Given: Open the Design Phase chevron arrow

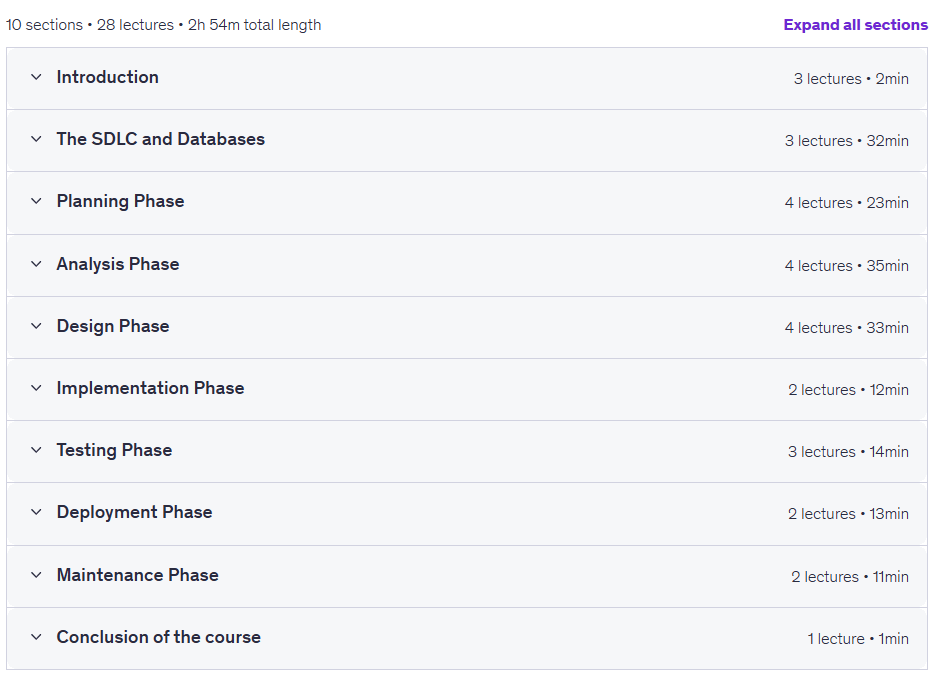Looking at the screenshot, I should tap(36, 325).
